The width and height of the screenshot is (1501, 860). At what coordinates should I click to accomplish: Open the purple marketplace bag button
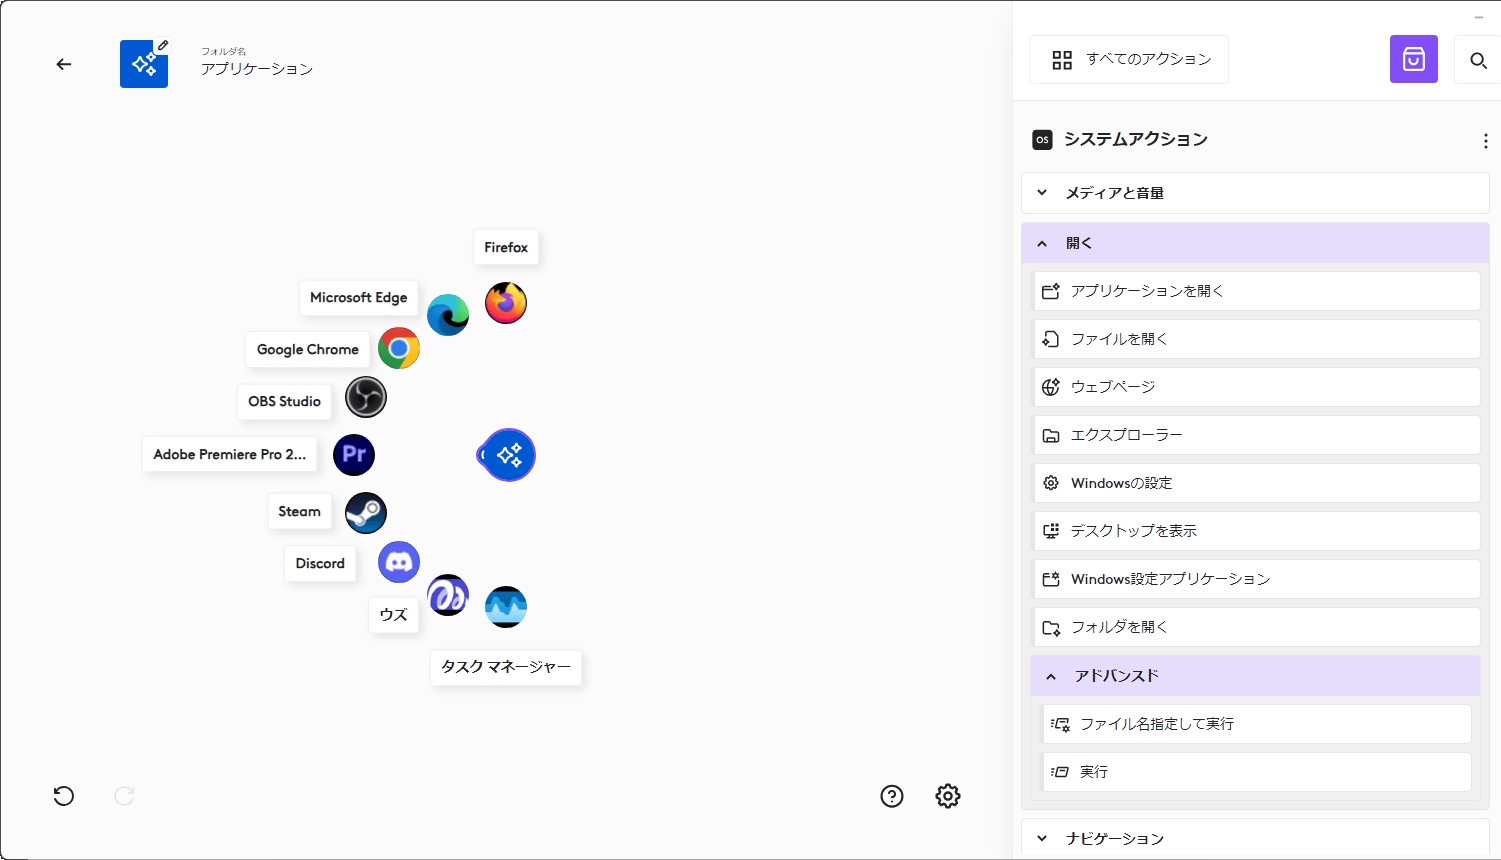click(x=1413, y=60)
